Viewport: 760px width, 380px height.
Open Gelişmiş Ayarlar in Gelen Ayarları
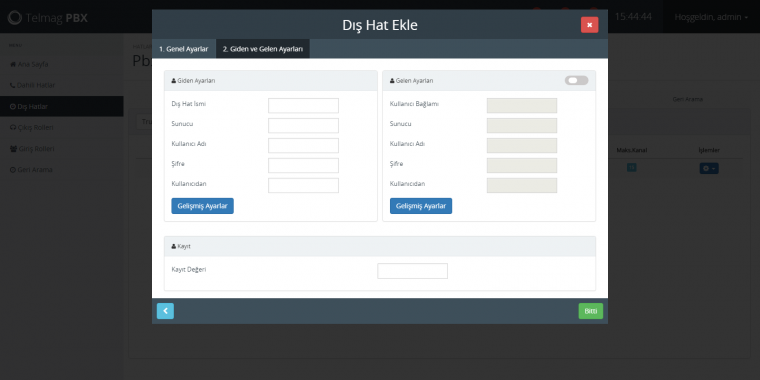421,206
